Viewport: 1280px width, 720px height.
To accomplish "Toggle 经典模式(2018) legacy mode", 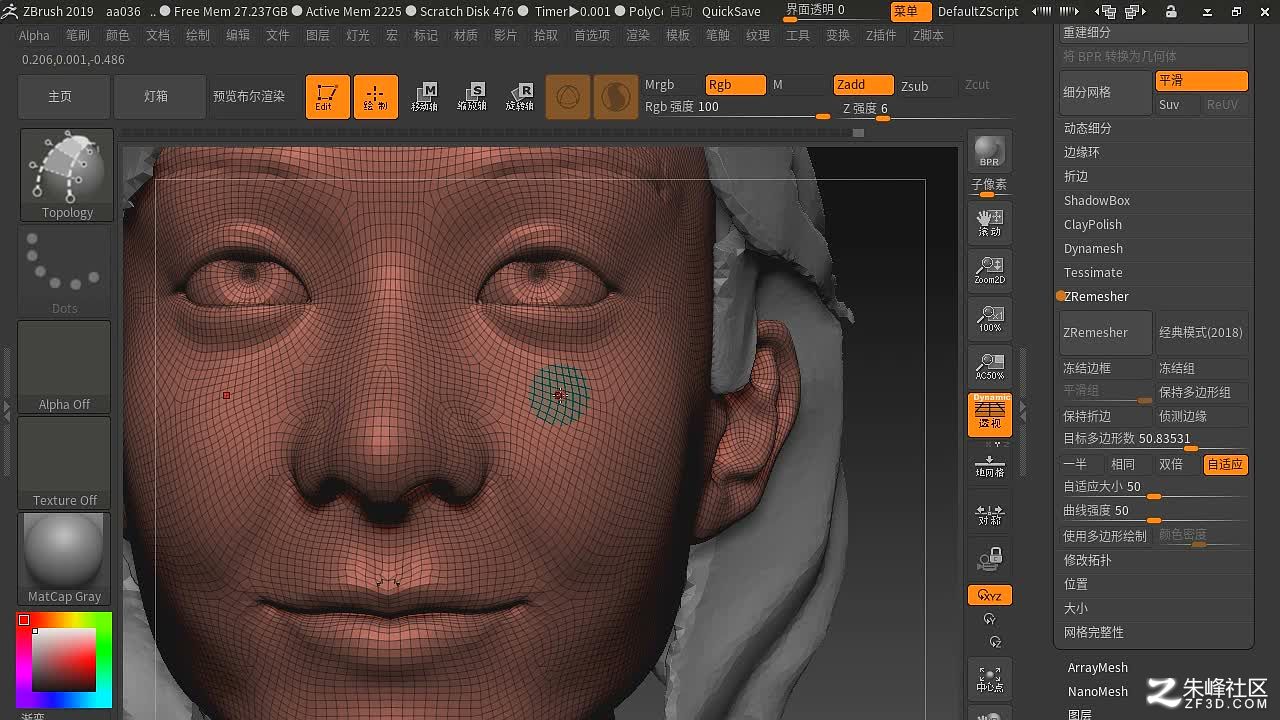I will [x=1201, y=333].
